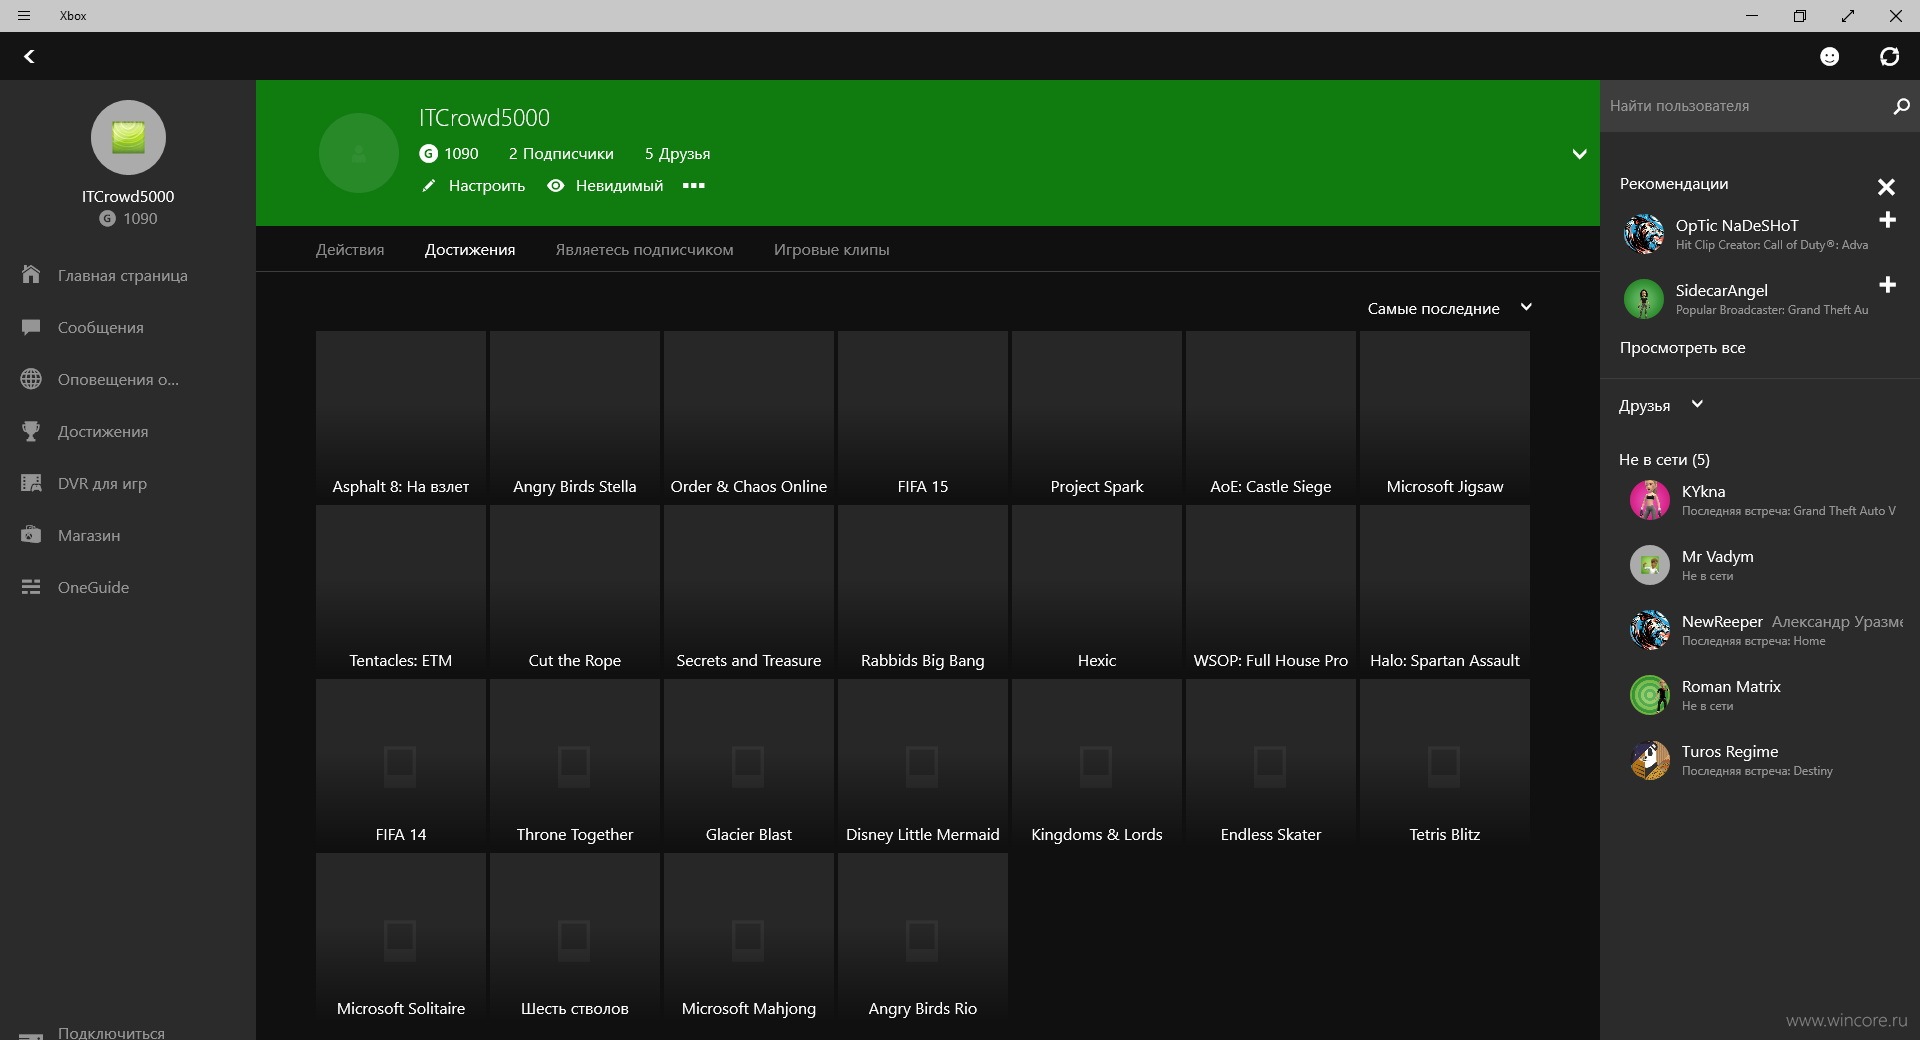Open Главная страница home icon
Screen dimensions: 1920x1040
31,274
